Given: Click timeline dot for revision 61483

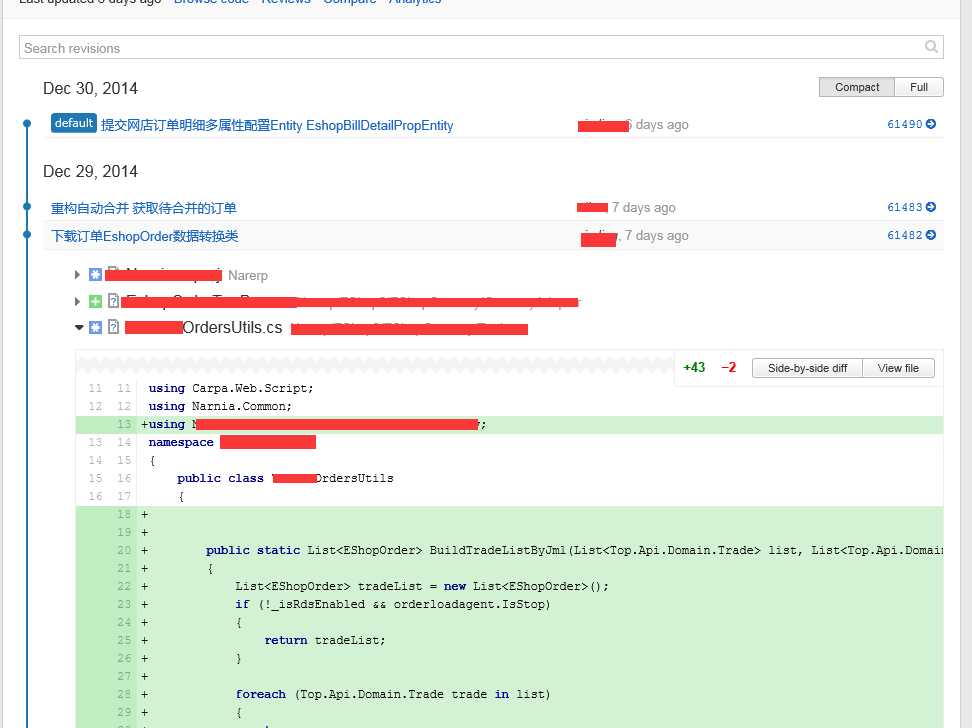Looking at the screenshot, I should [x=27, y=206].
